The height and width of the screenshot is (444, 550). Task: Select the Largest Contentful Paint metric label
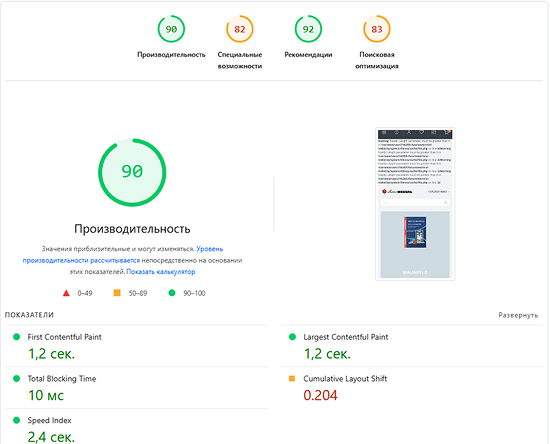[346, 337]
